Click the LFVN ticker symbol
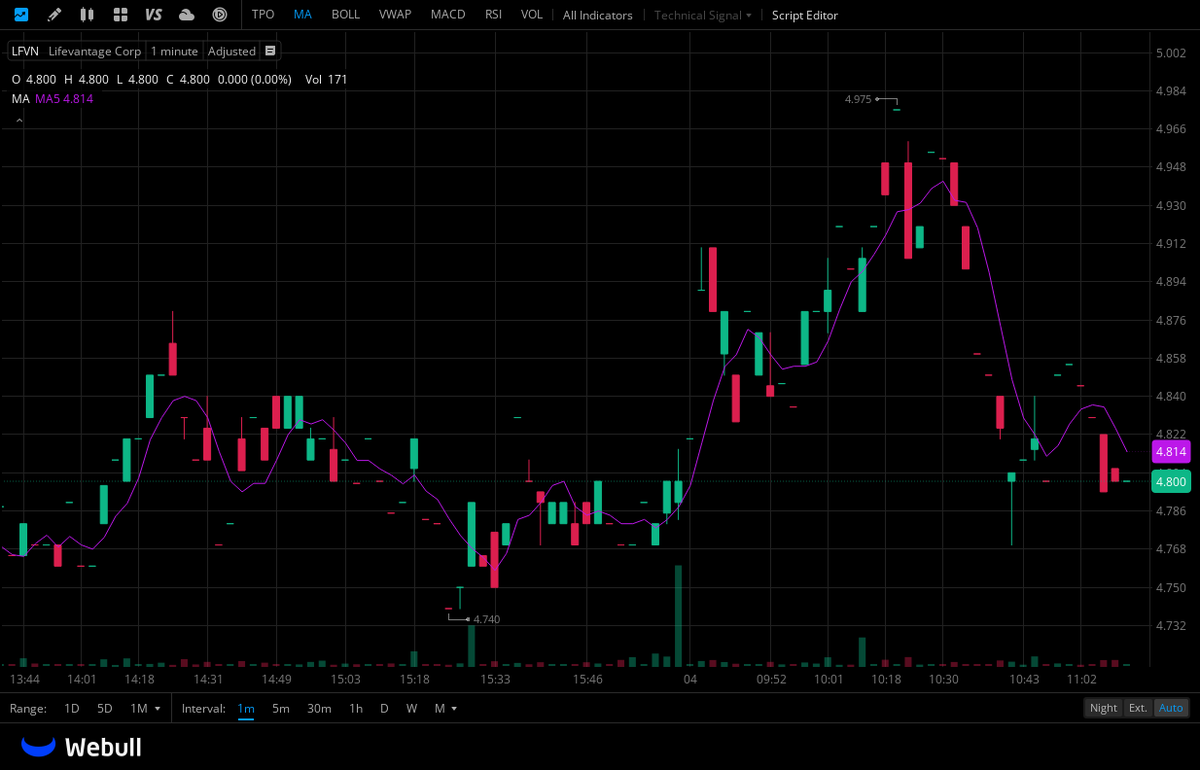This screenshot has width=1200, height=770. [x=25, y=51]
